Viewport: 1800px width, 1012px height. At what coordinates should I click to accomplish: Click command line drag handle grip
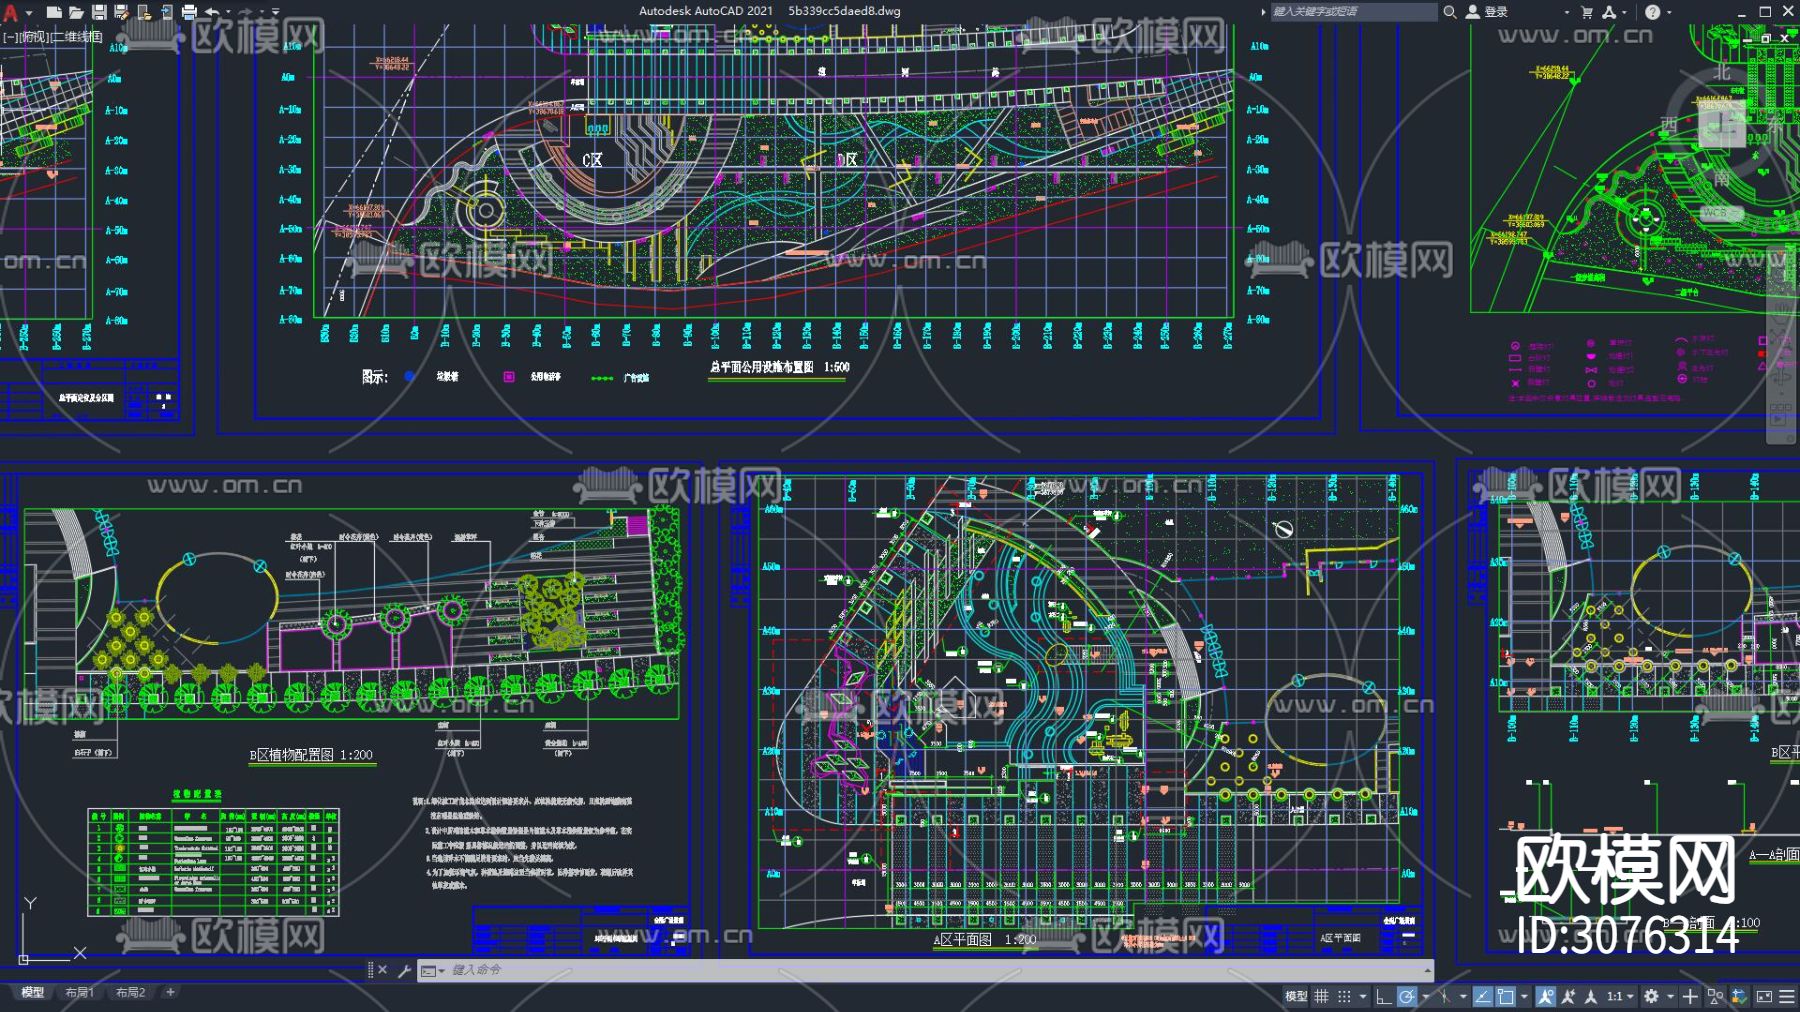pos(370,970)
